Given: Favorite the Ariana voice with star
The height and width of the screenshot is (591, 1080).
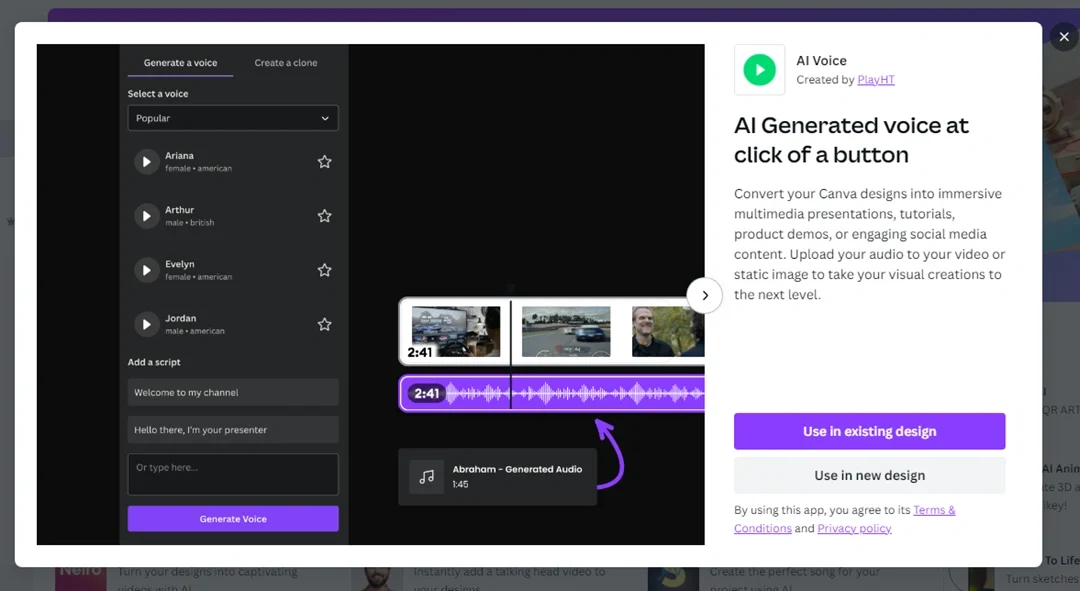Looking at the screenshot, I should coord(324,162).
